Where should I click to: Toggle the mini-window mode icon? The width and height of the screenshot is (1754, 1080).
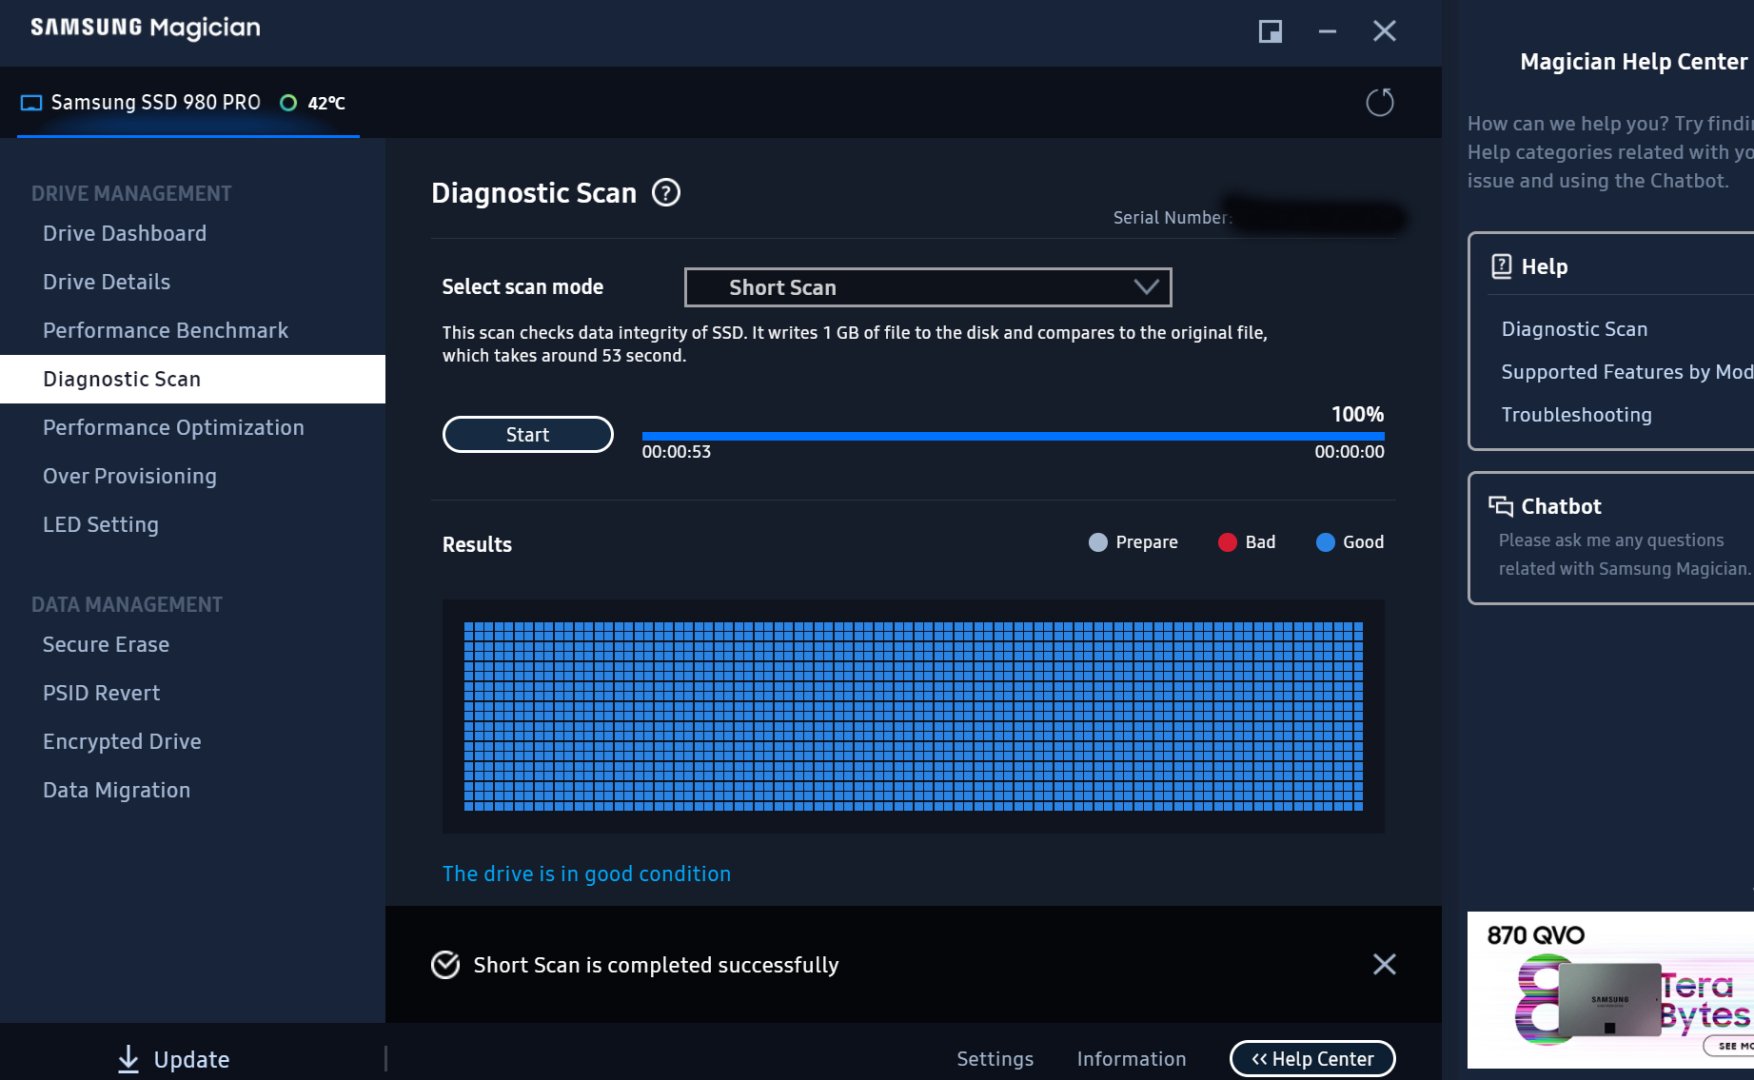coord(1270,31)
